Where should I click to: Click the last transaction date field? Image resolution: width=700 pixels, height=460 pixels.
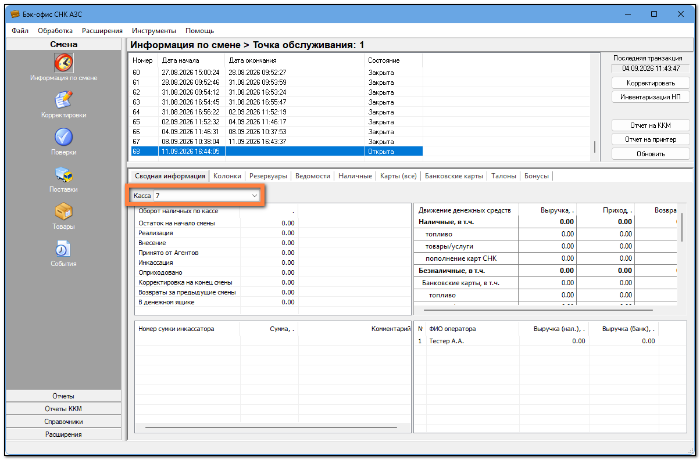click(650, 68)
